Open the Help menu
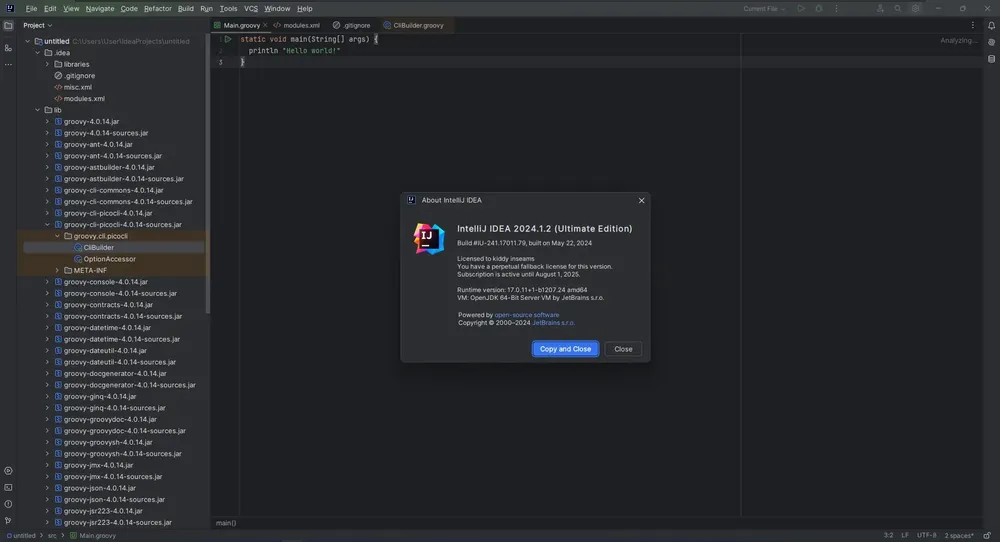Image resolution: width=1000 pixels, height=542 pixels. [x=305, y=8]
